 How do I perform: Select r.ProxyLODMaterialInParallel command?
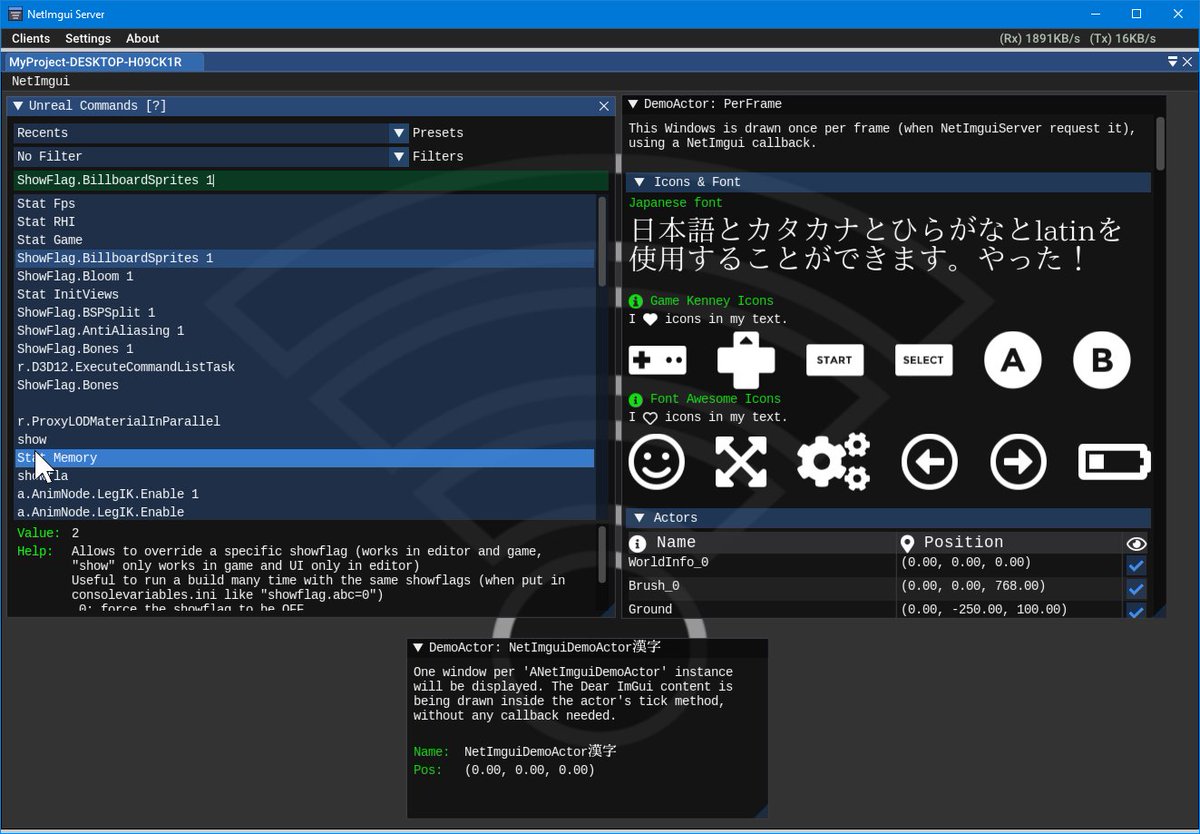(305, 422)
